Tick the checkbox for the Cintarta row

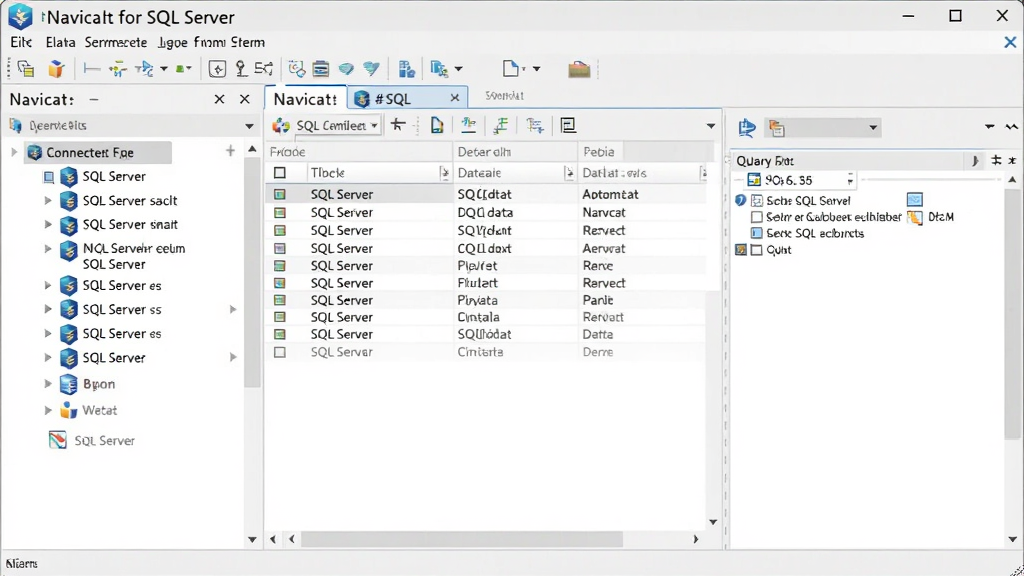pyautogui.click(x=280, y=352)
